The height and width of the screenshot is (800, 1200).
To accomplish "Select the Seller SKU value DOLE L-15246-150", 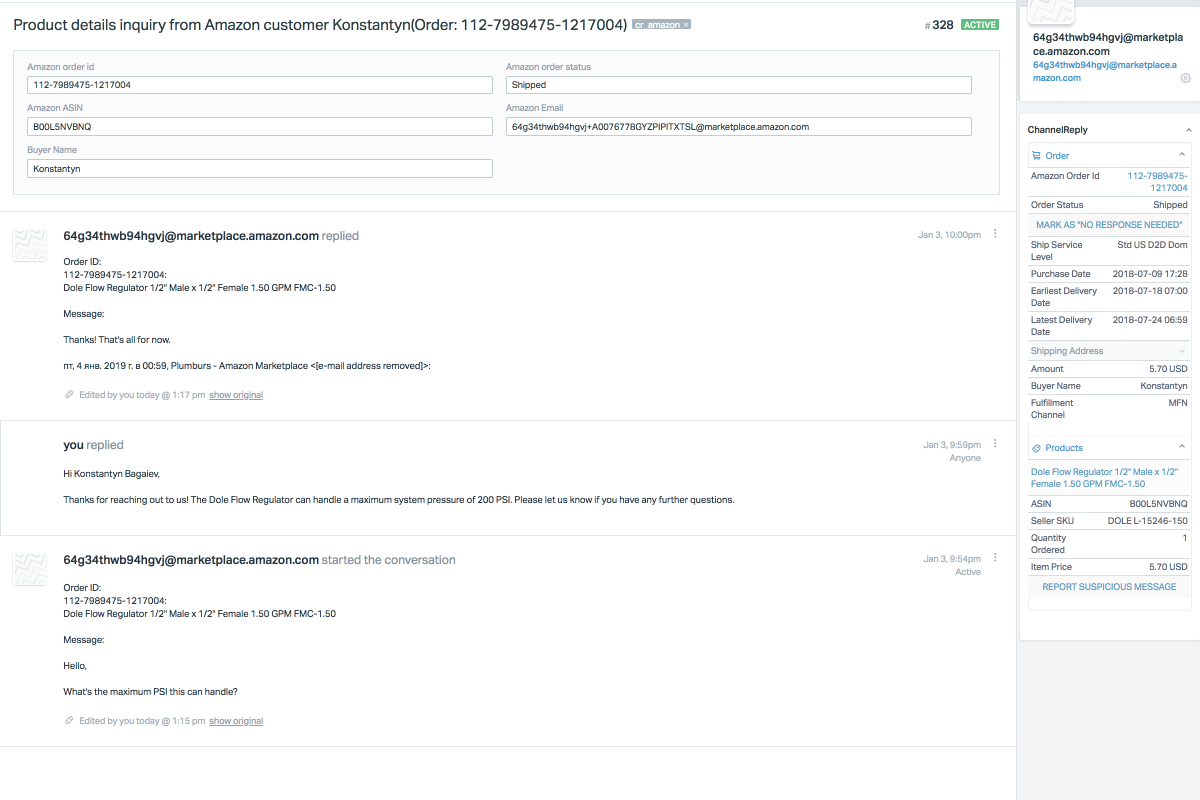I will pos(1148,521).
